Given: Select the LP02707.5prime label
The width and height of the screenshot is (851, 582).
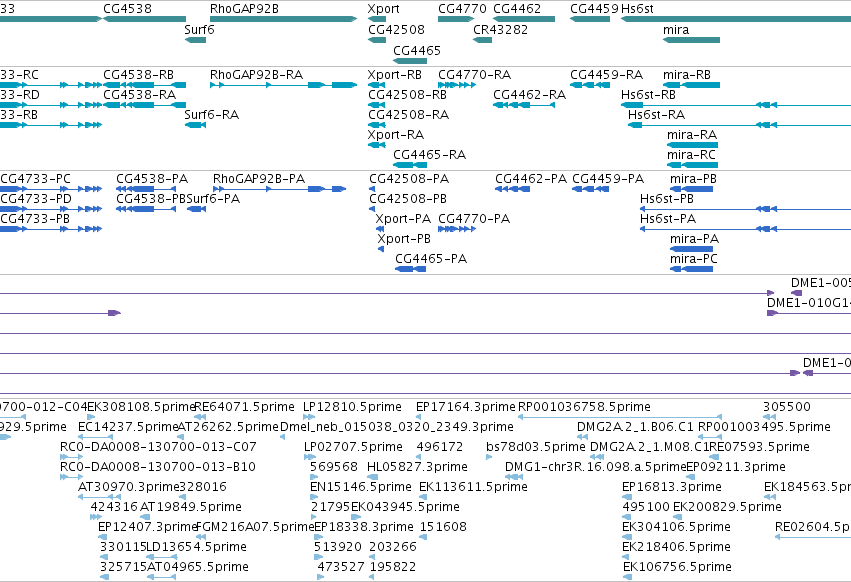Looking at the screenshot, I should point(353,447).
